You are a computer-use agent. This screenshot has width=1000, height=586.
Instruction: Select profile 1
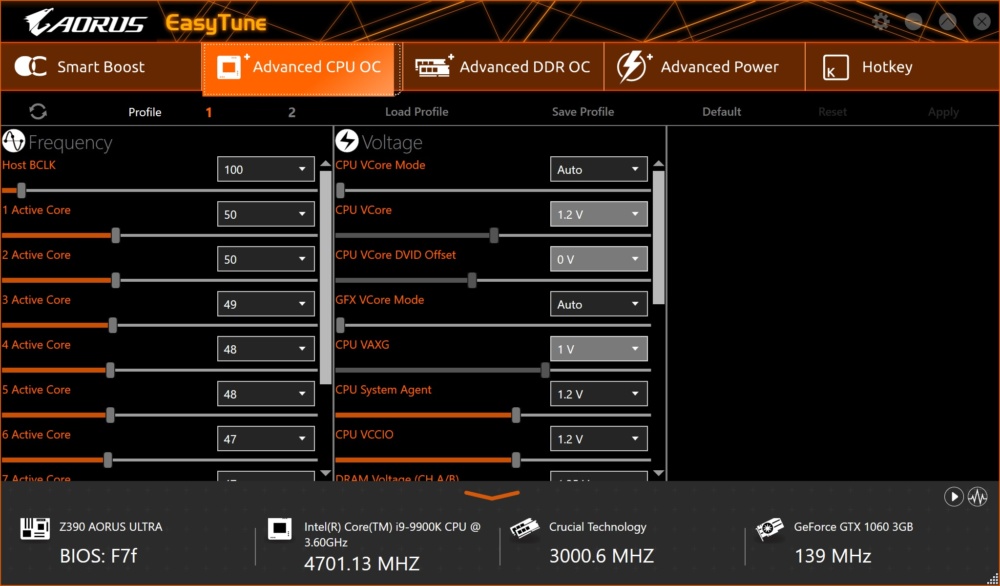click(209, 112)
